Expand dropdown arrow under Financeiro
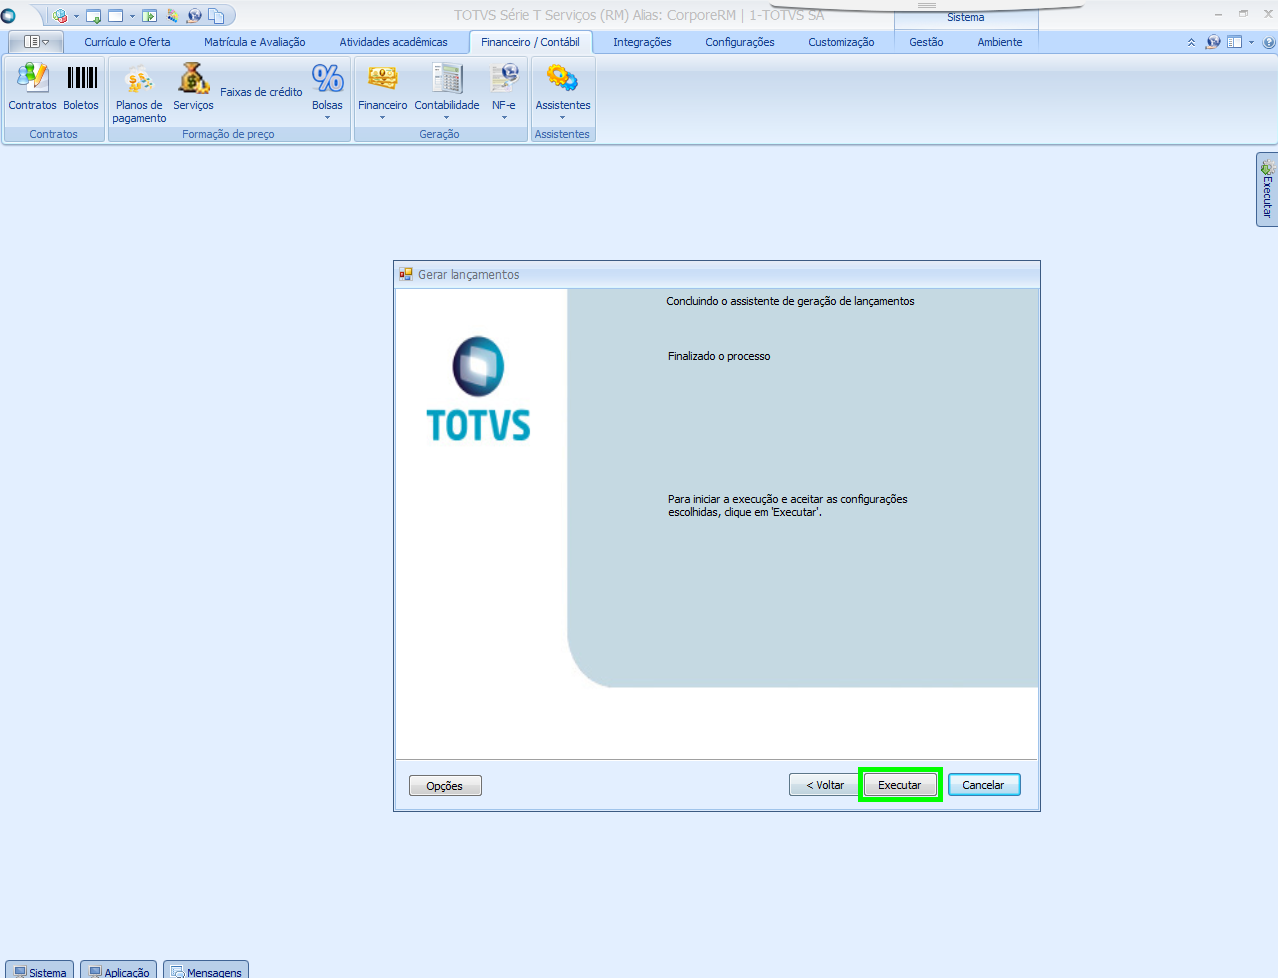The image size is (1278, 978). coord(382,118)
